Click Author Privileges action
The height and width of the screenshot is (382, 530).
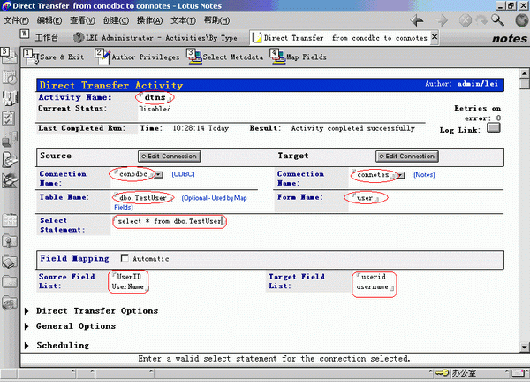pos(137,57)
